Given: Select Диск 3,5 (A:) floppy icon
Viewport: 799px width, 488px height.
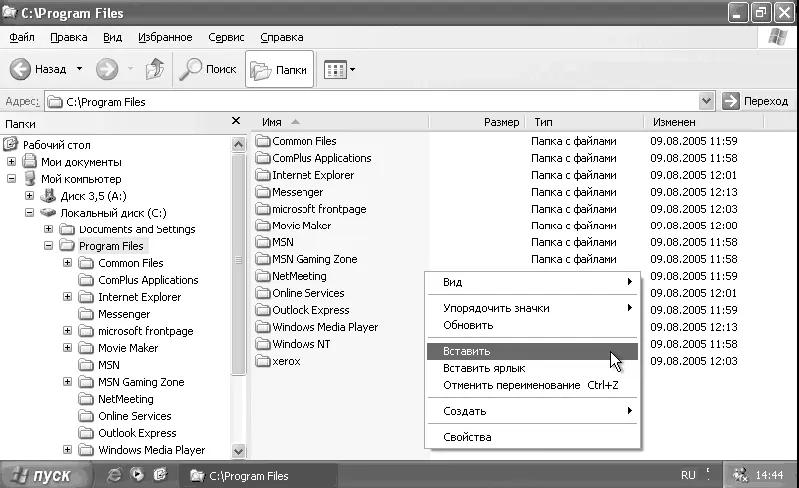Looking at the screenshot, I should (x=48, y=195).
